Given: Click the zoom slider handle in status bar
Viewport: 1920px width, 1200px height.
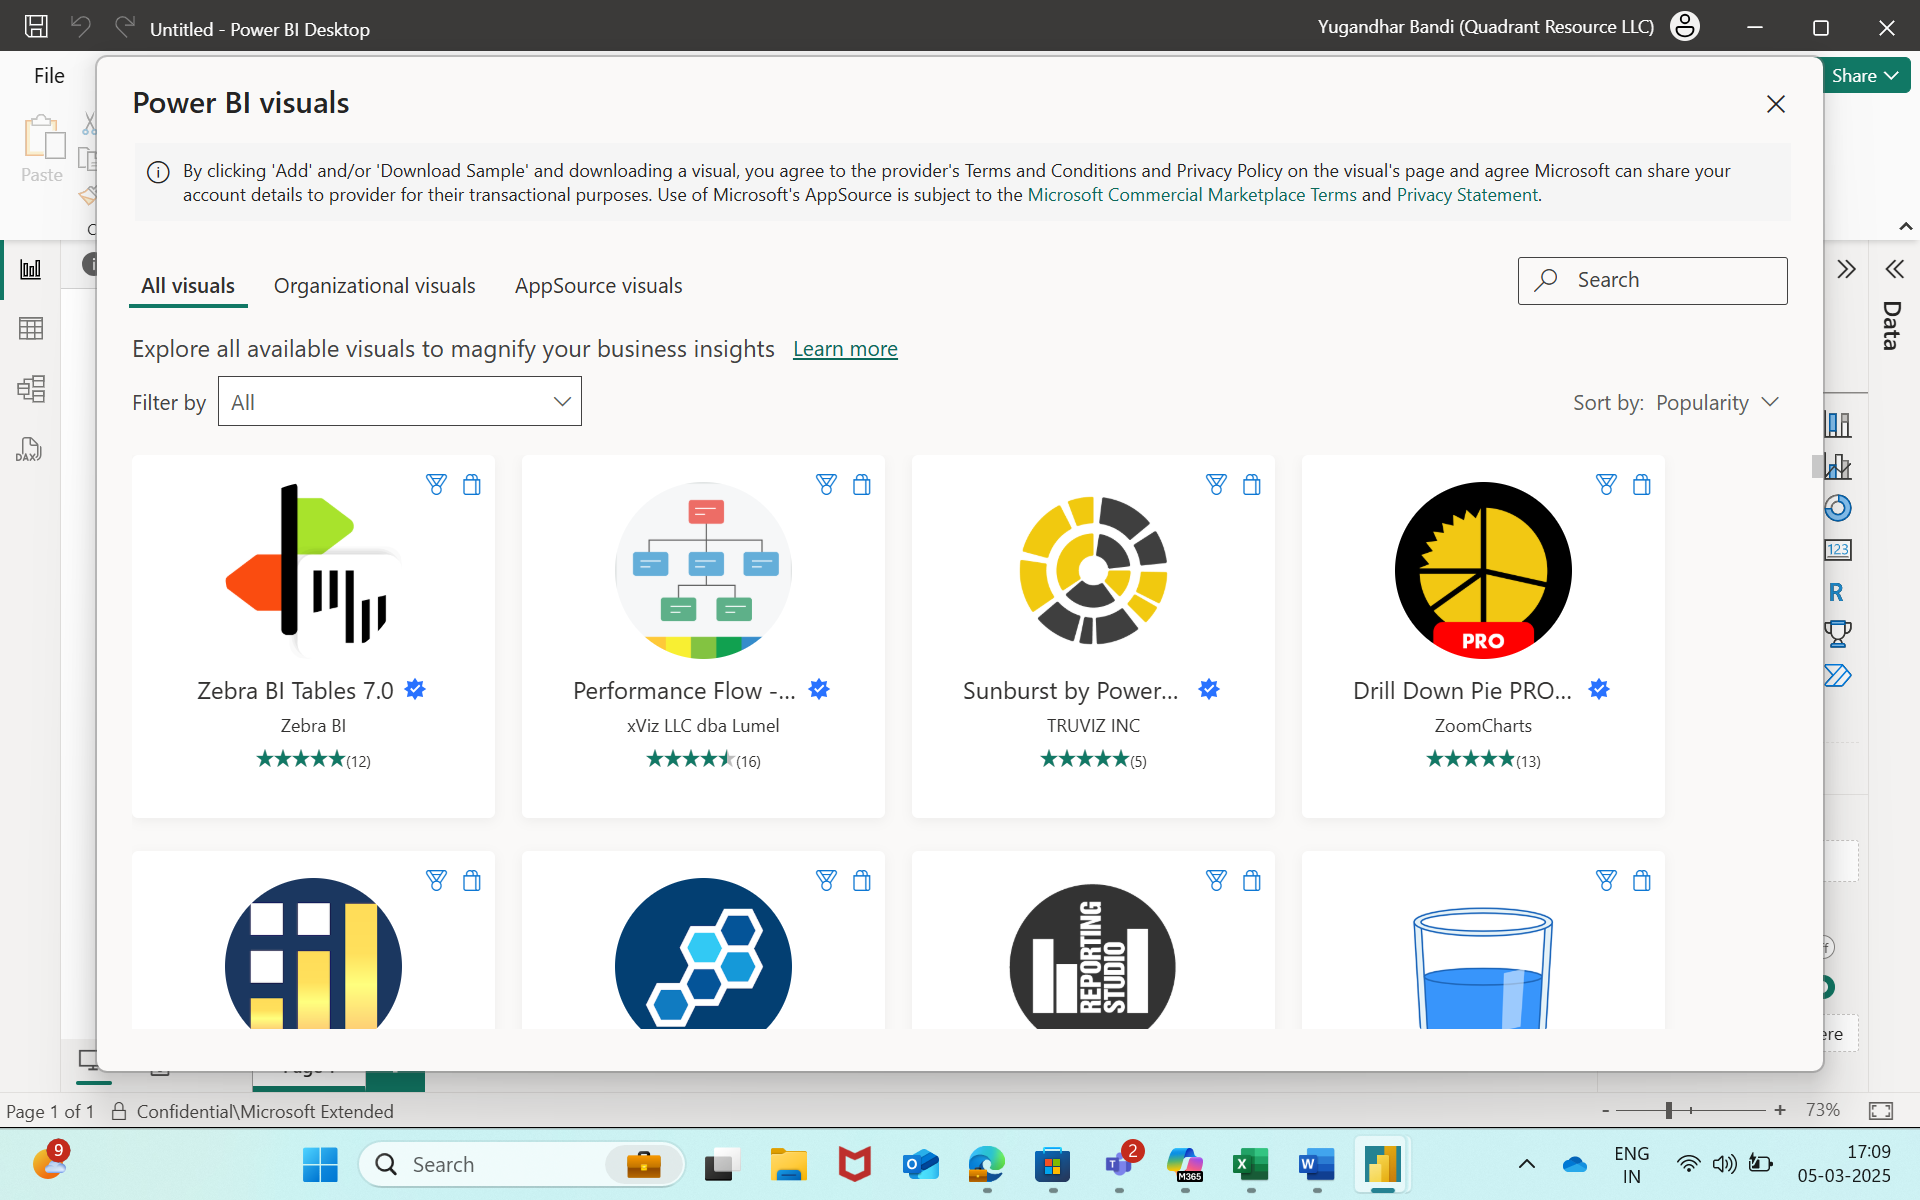Looking at the screenshot, I should pos(1669,1110).
